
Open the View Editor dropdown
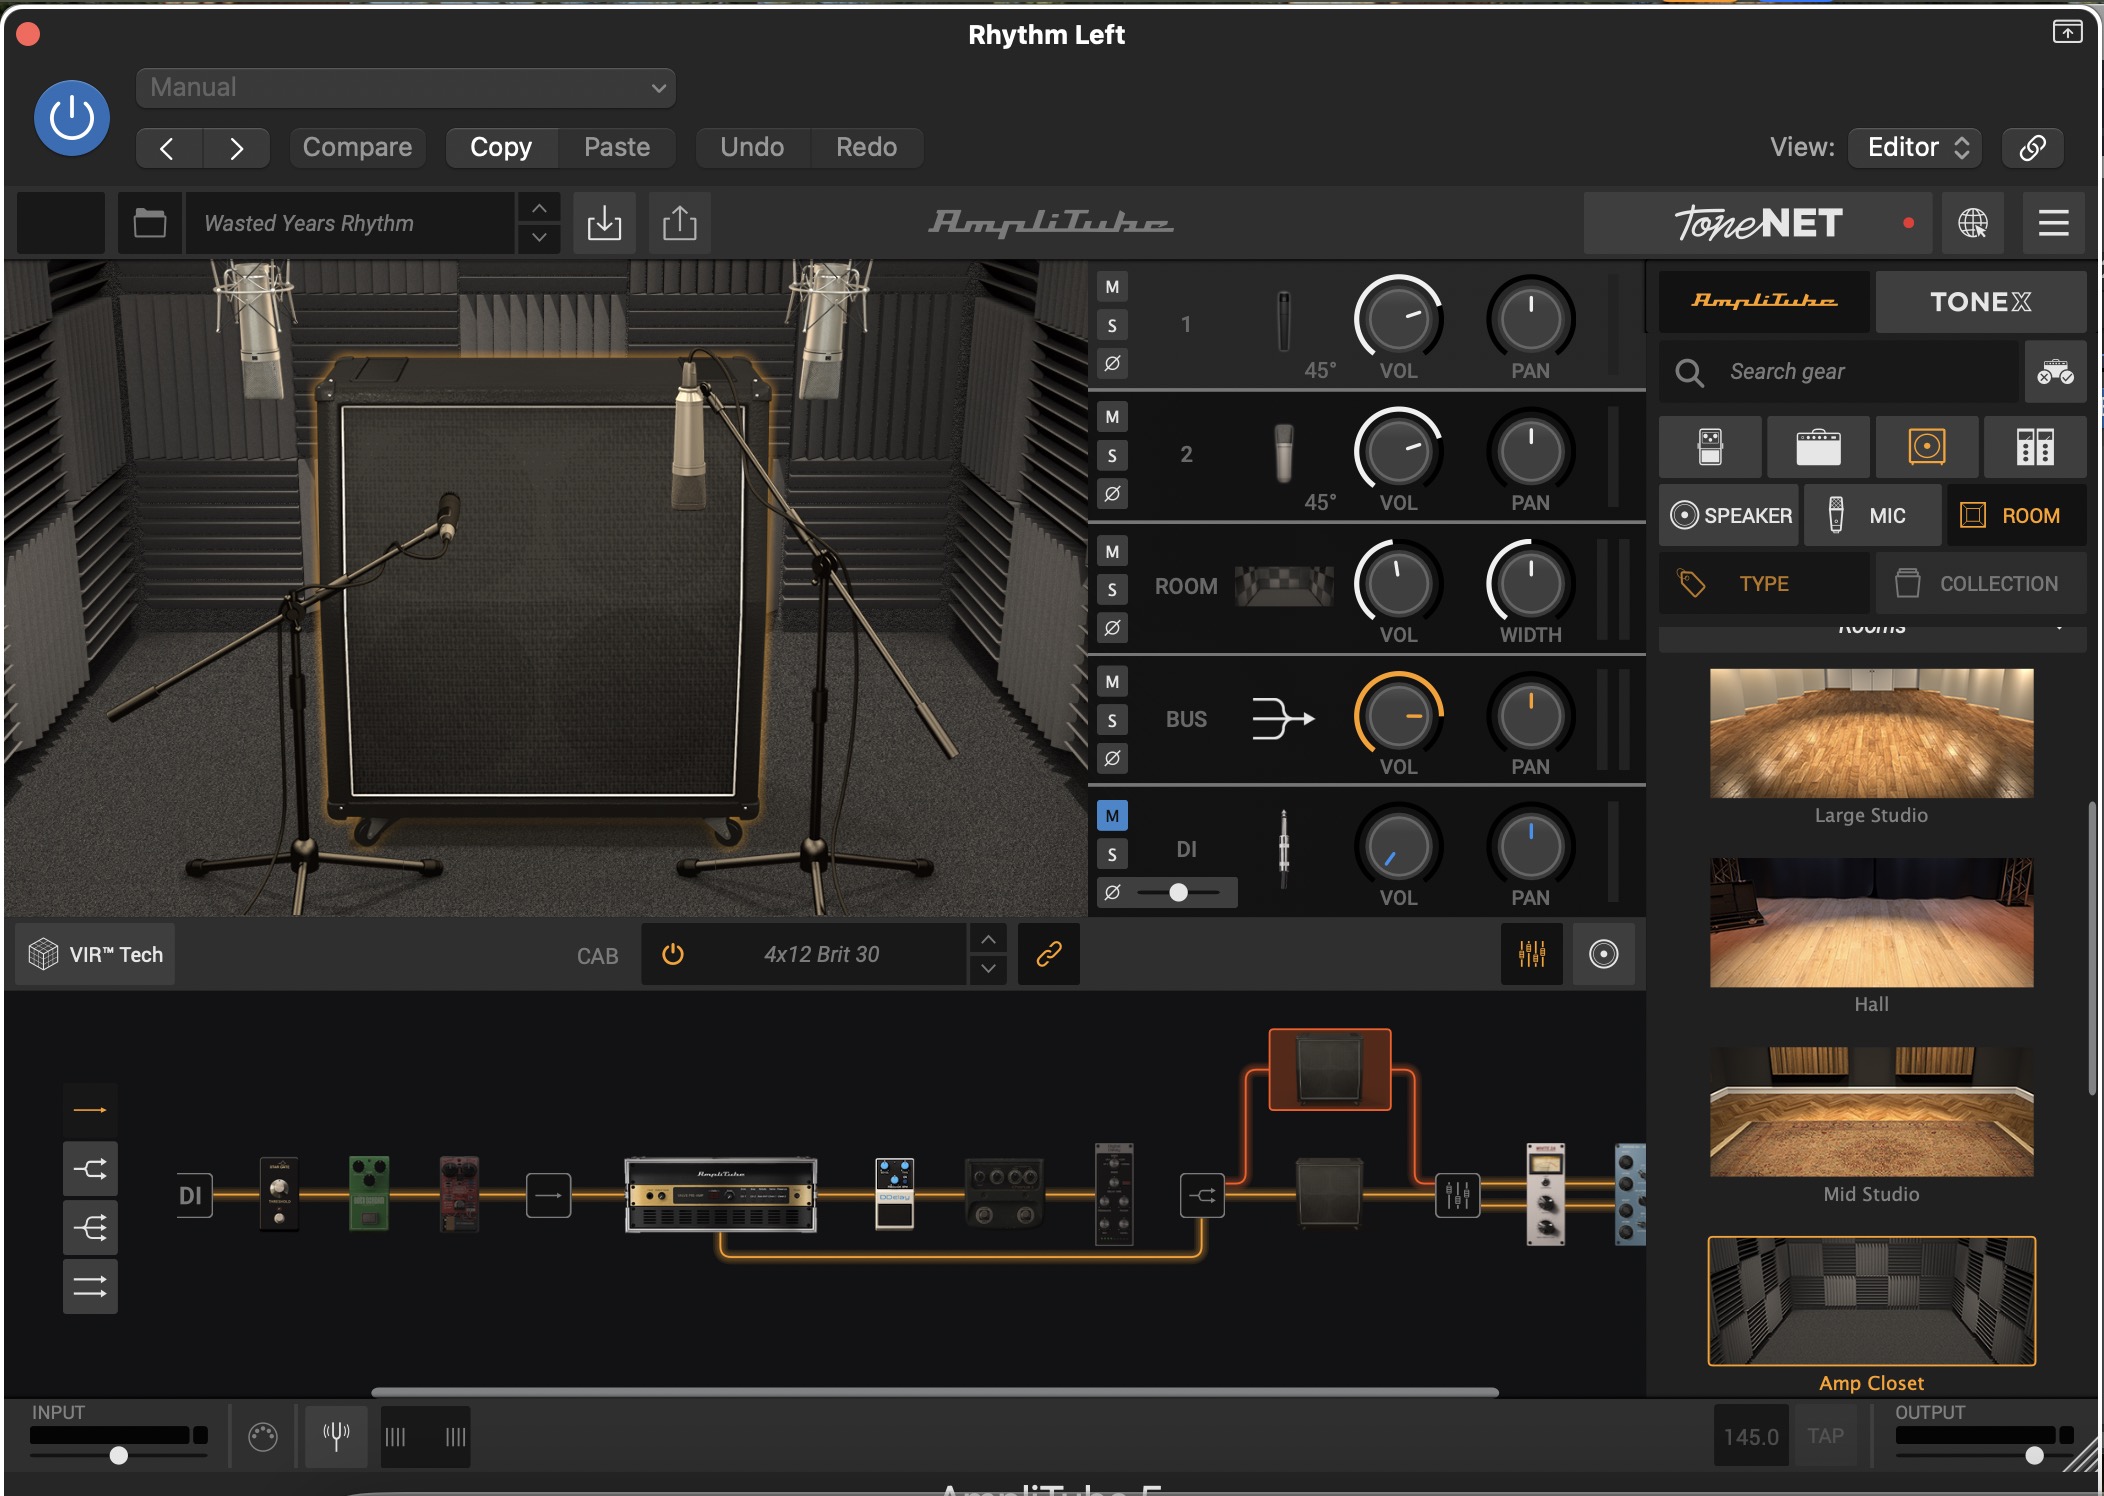click(1916, 148)
